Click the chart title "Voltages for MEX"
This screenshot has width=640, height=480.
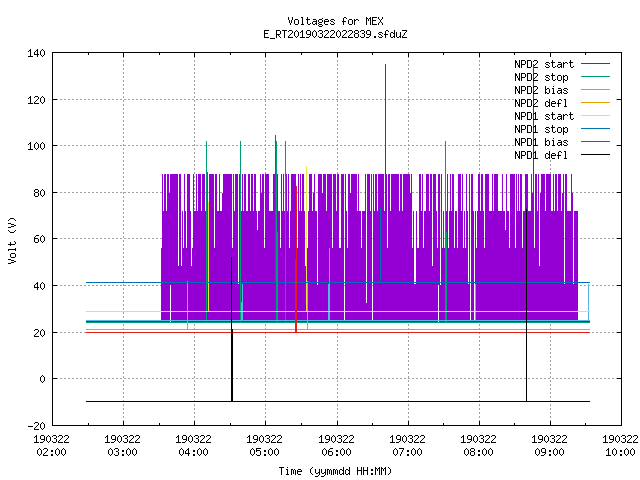point(335,21)
